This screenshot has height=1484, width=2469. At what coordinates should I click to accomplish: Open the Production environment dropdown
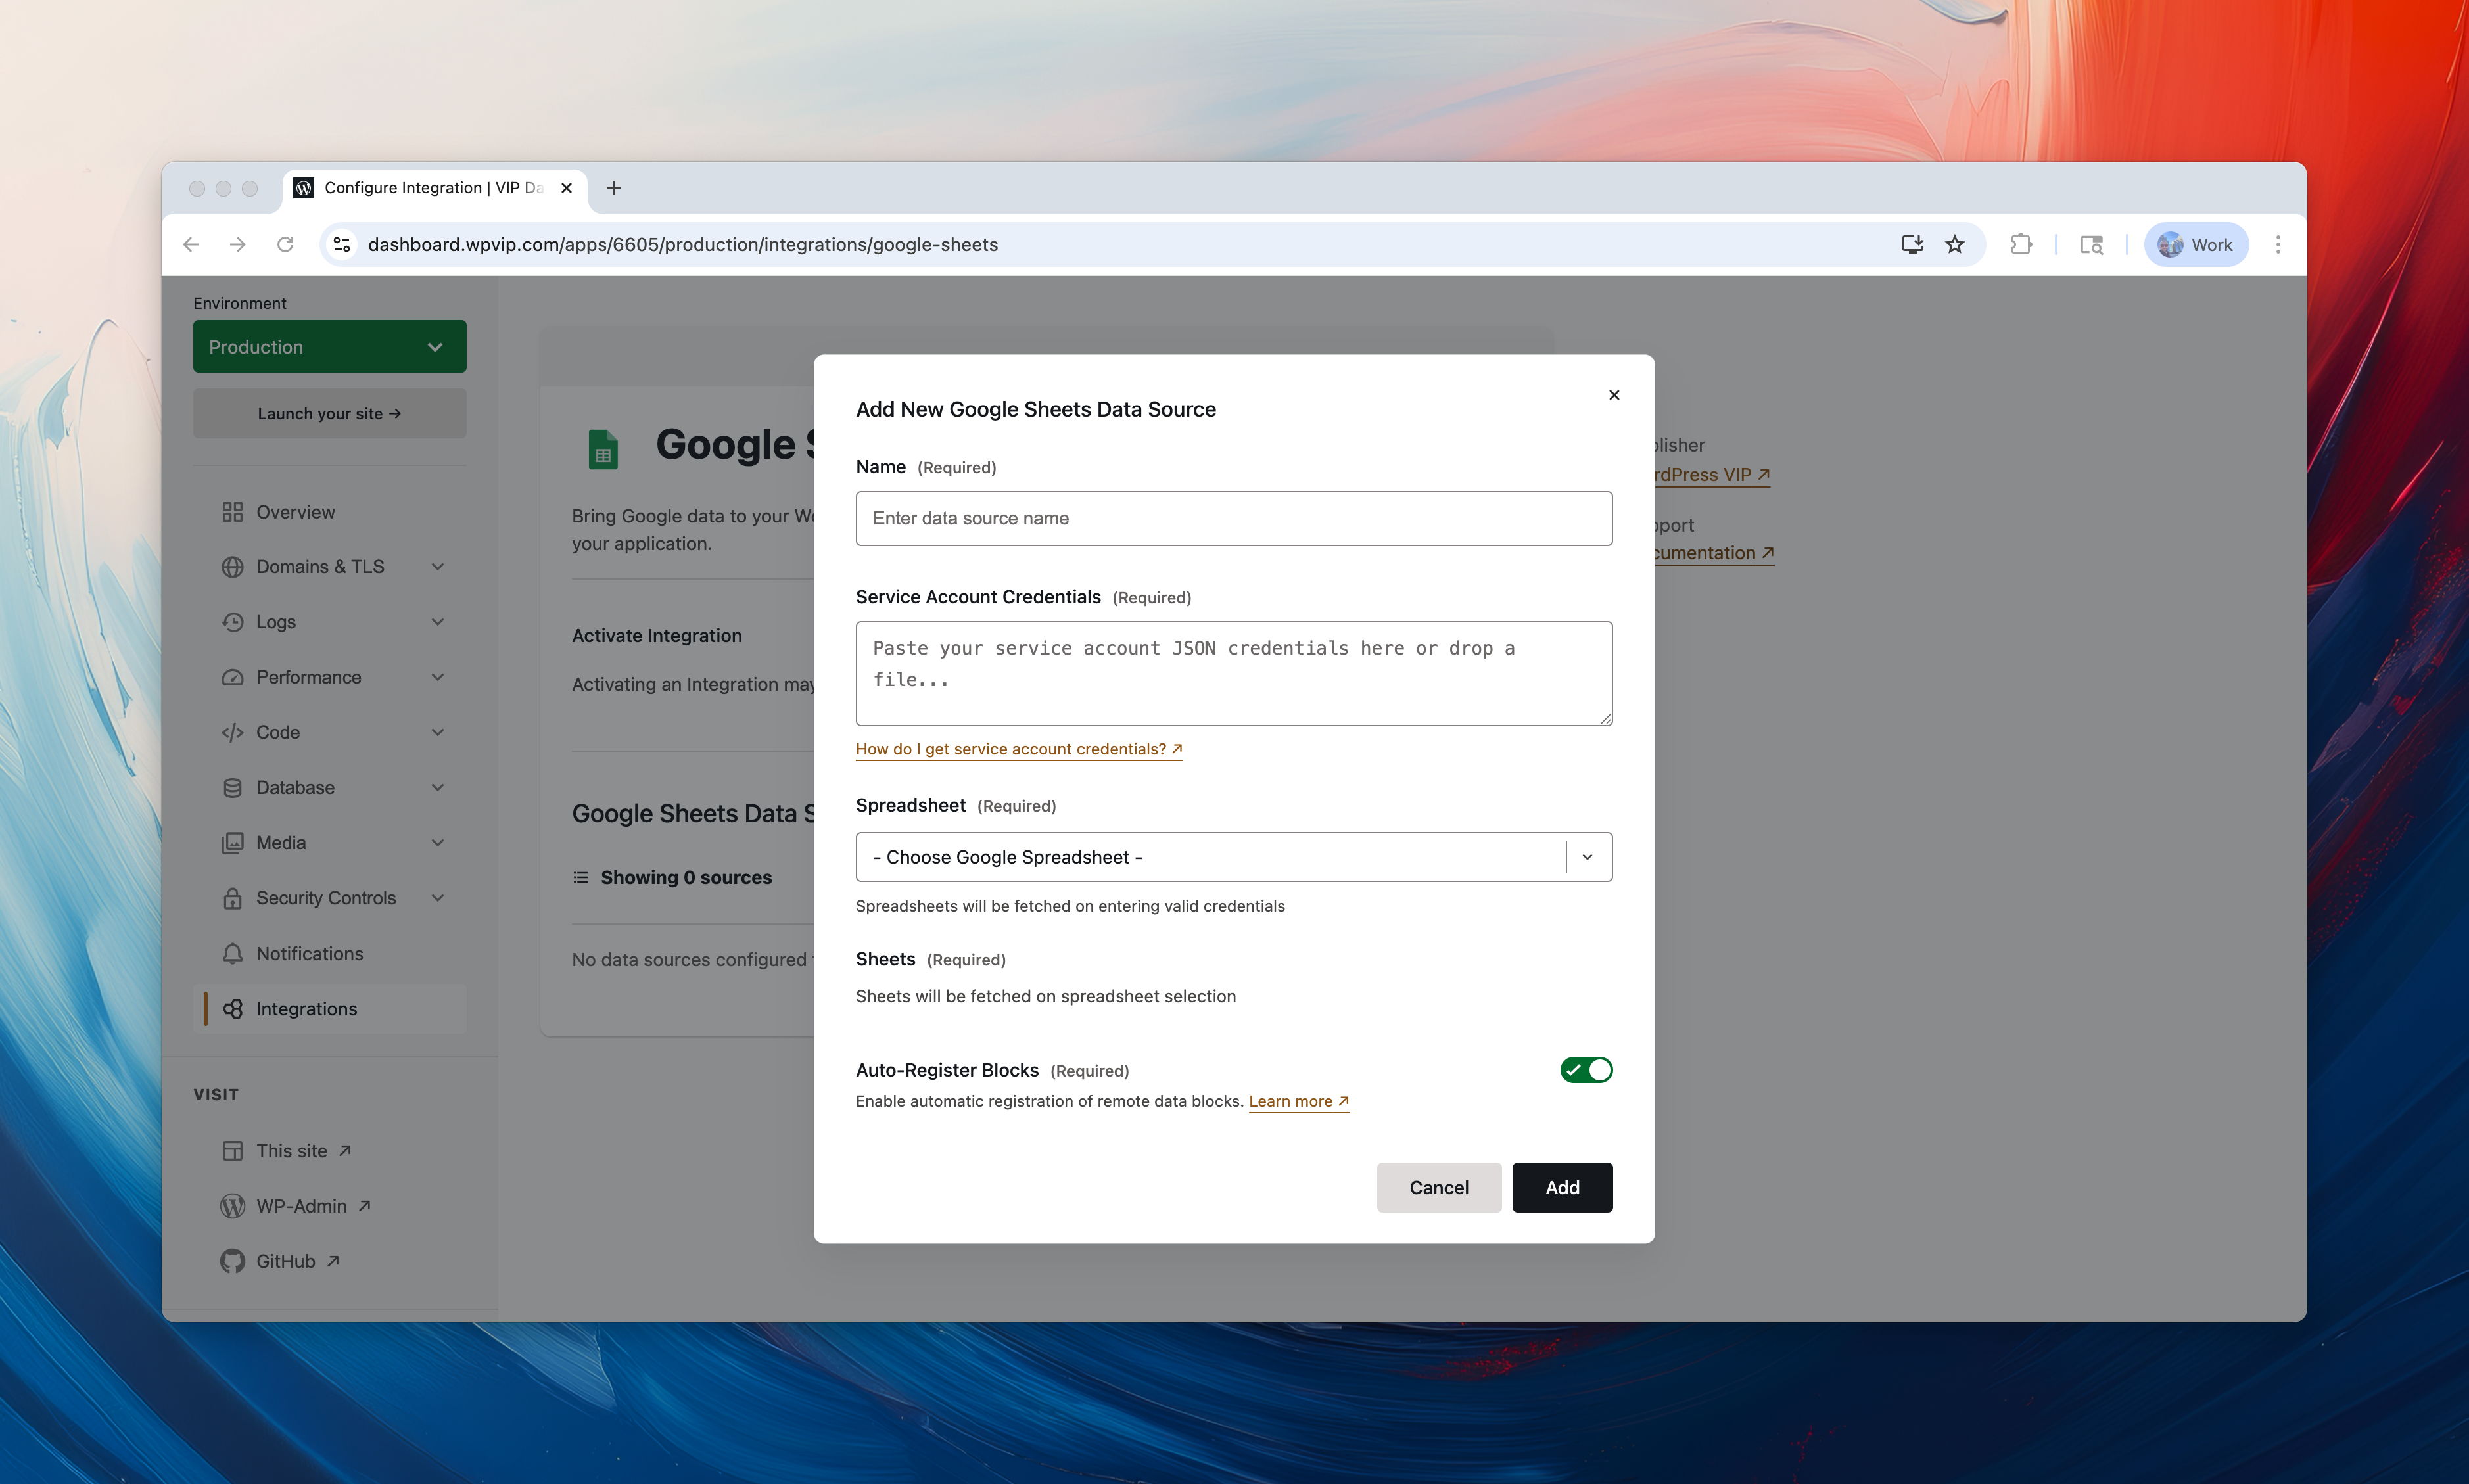[x=329, y=347]
